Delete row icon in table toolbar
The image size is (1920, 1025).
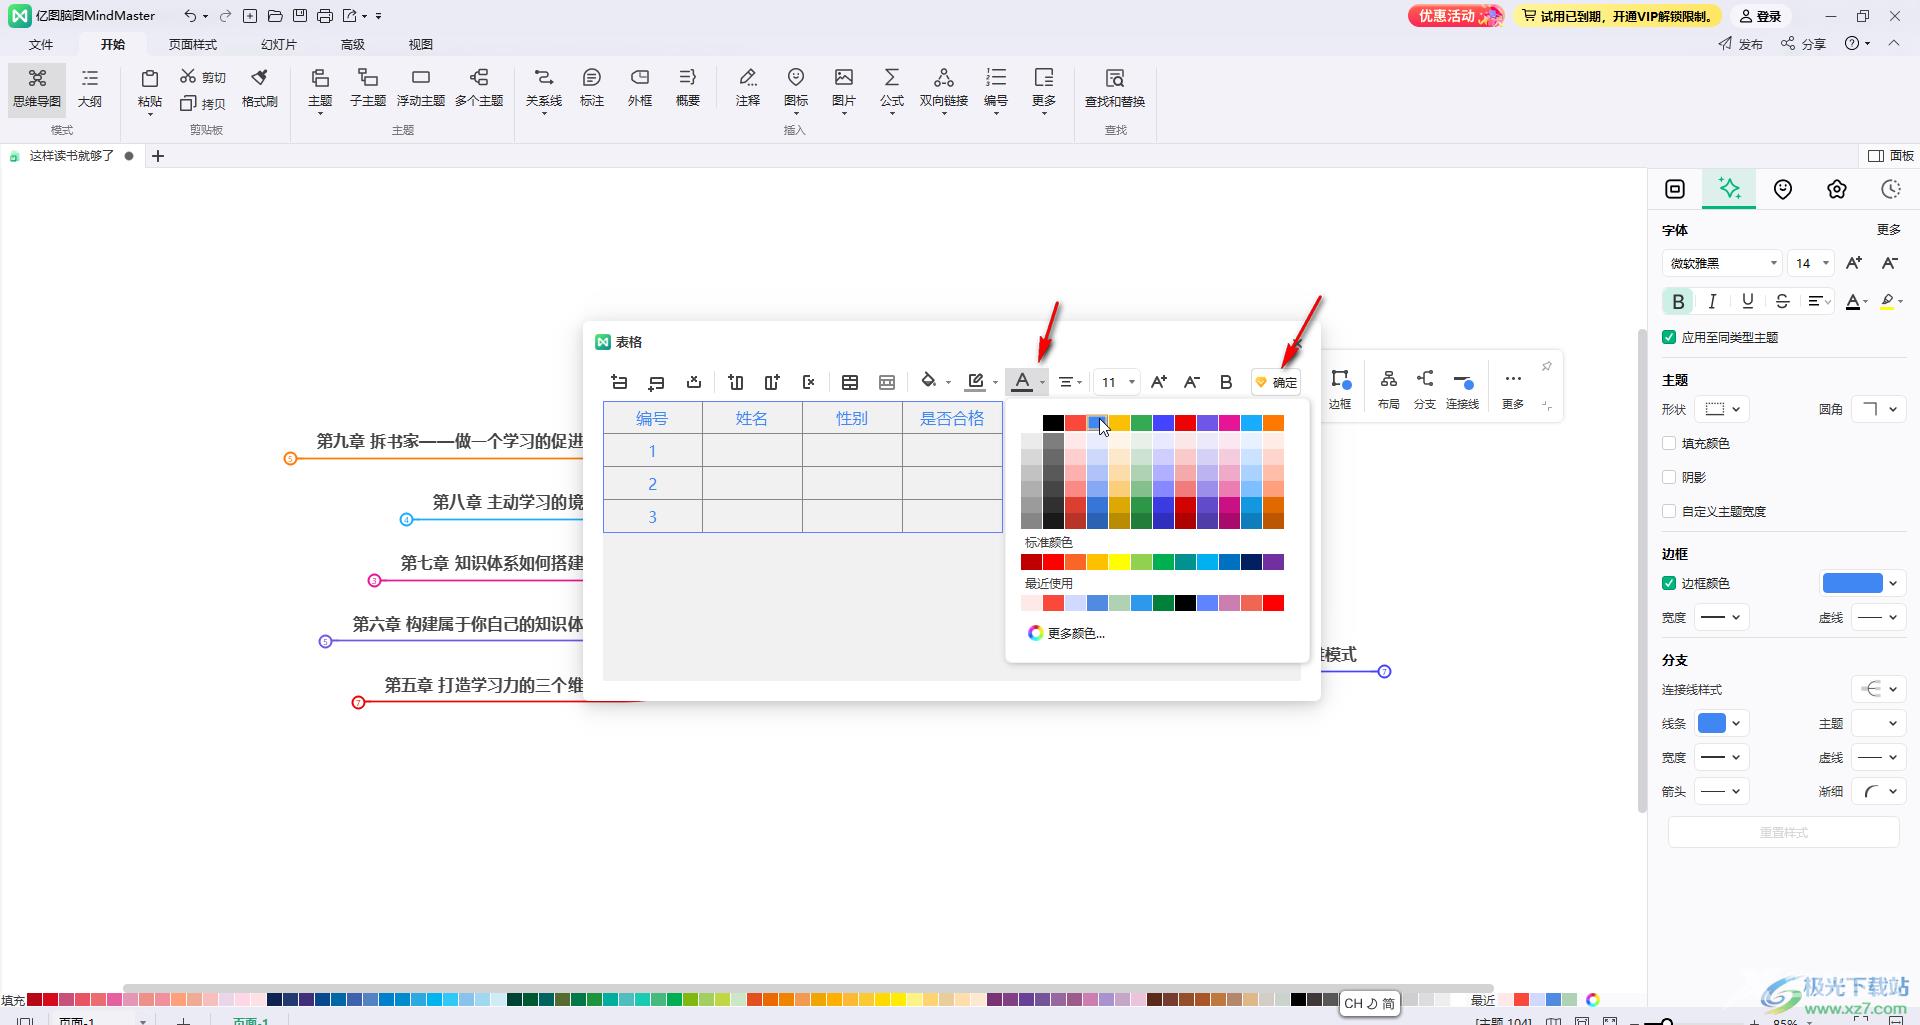tap(694, 382)
